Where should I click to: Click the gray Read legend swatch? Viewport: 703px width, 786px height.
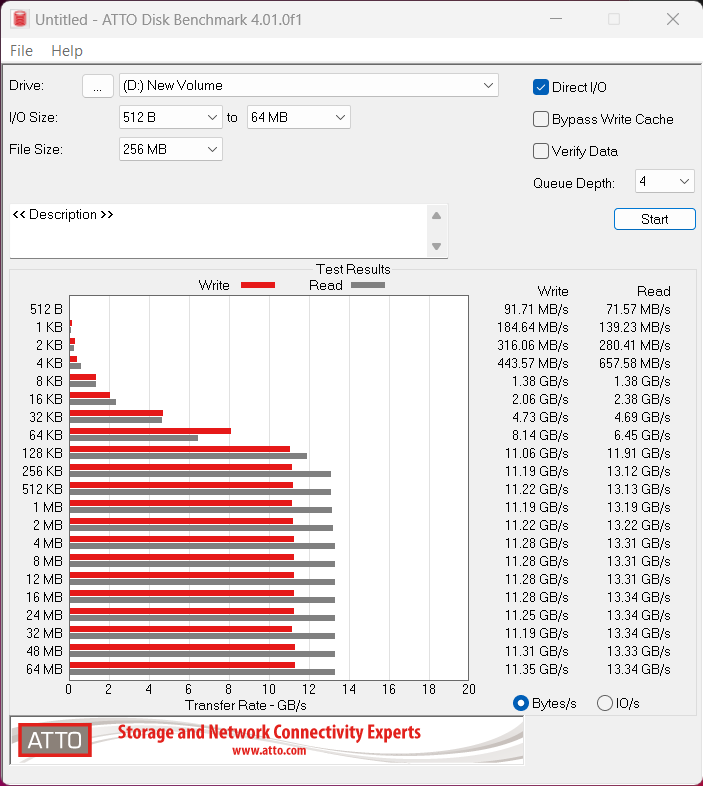(367, 285)
